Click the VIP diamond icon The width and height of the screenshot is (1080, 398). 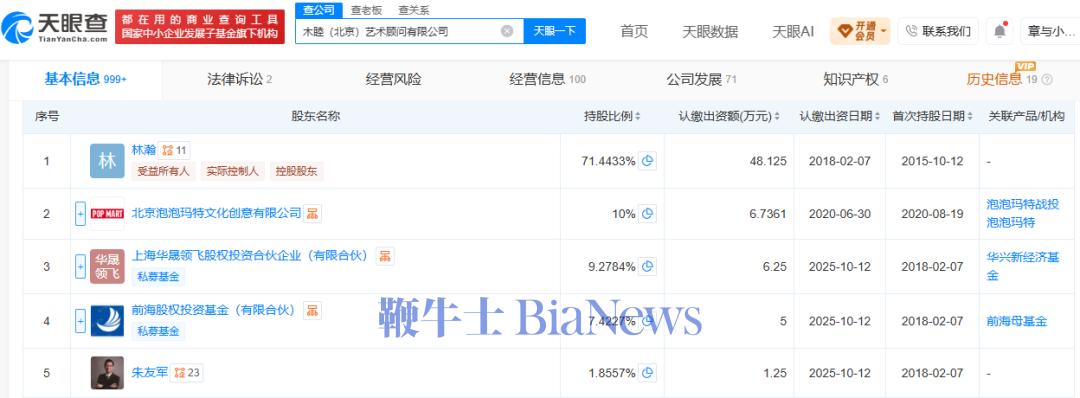(x=844, y=31)
